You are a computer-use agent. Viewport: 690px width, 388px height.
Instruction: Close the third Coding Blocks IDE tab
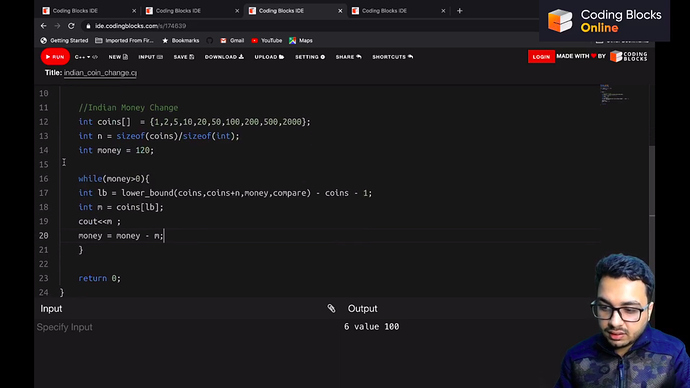pyautogui.click(x=340, y=11)
